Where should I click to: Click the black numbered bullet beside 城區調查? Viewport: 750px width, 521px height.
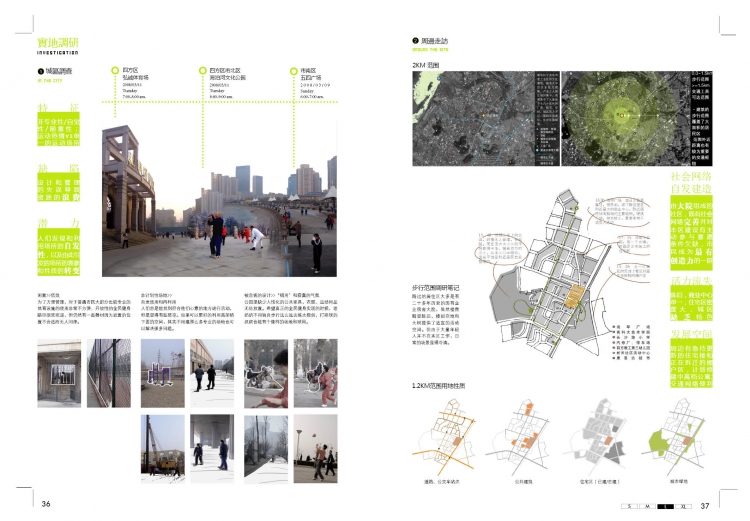(41, 71)
